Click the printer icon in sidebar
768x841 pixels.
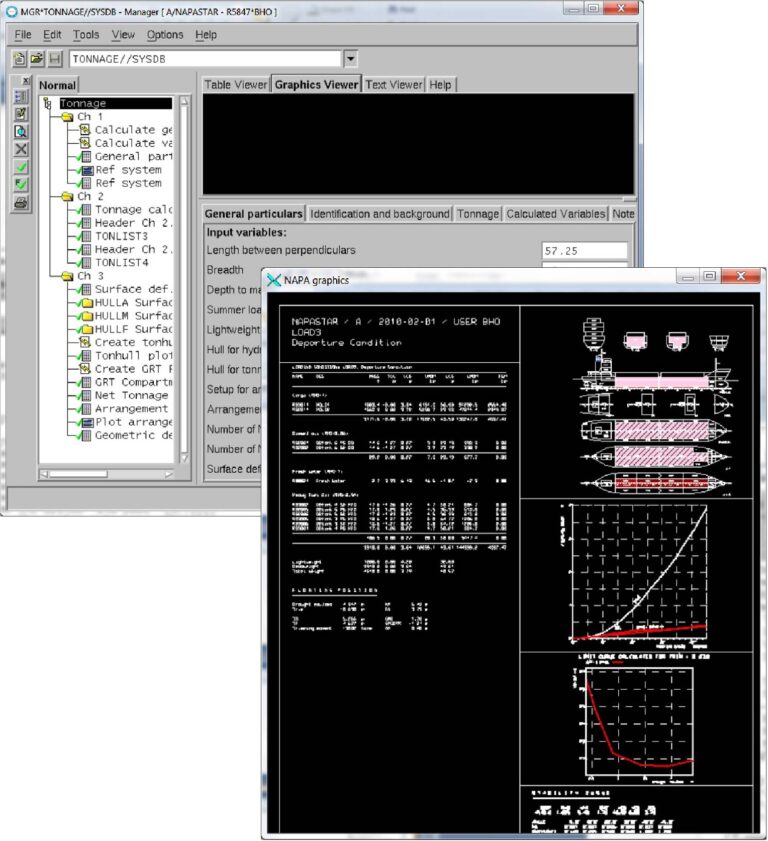point(21,203)
